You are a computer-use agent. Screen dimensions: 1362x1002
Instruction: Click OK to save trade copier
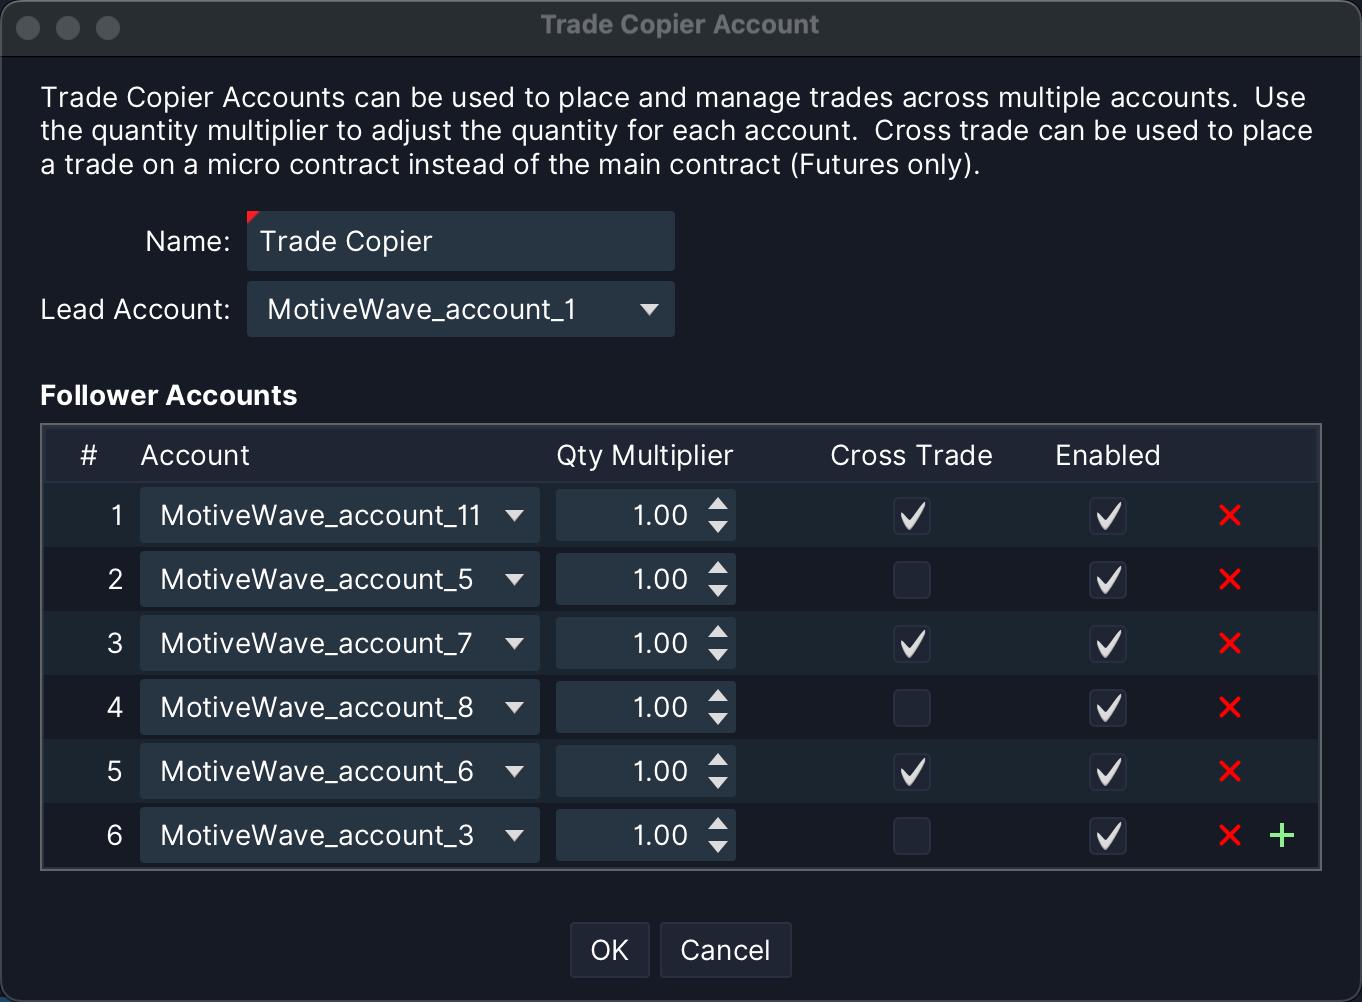[x=609, y=950]
